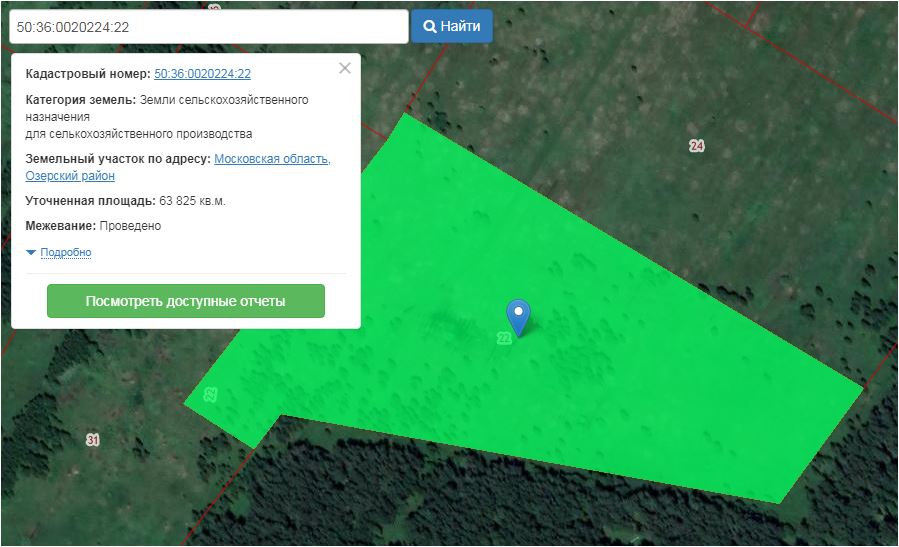899x547 pixels.
Task: Close the cadastral info popup
Action: click(x=345, y=68)
